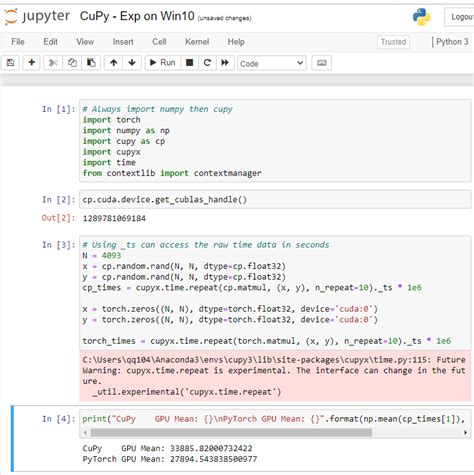Image resolution: width=474 pixels, height=475 pixels.
Task: Click the Logout button
Action: tap(461, 17)
